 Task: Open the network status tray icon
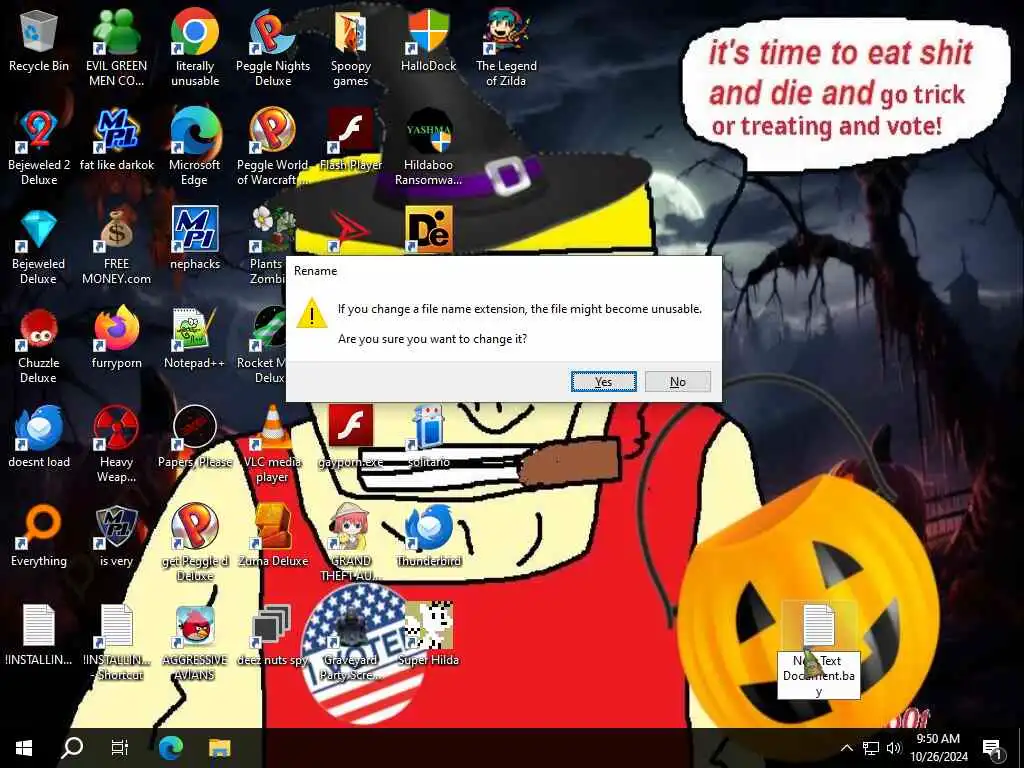(871, 748)
